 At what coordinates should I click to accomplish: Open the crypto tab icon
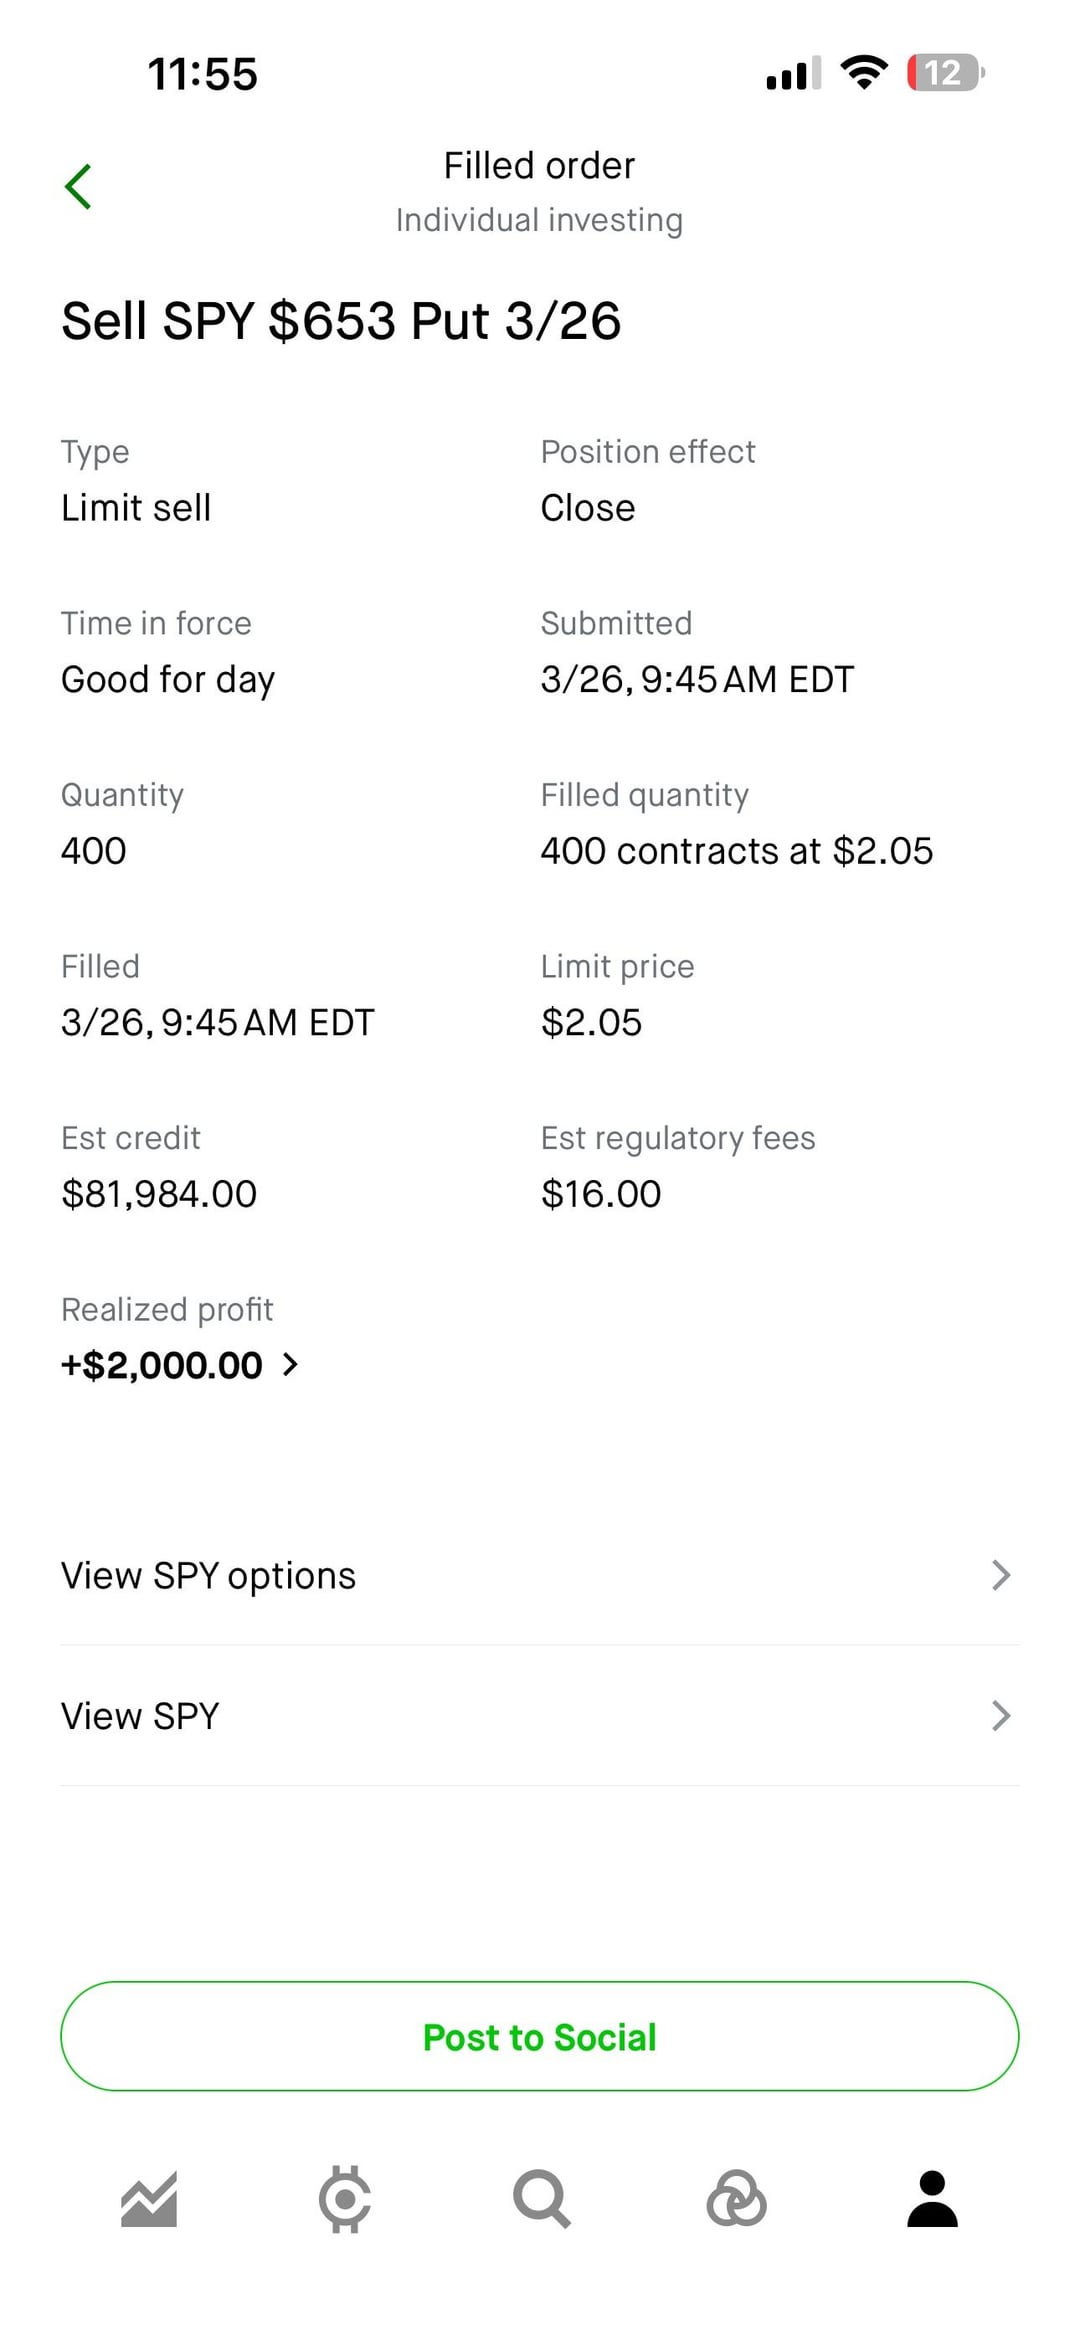[345, 2200]
